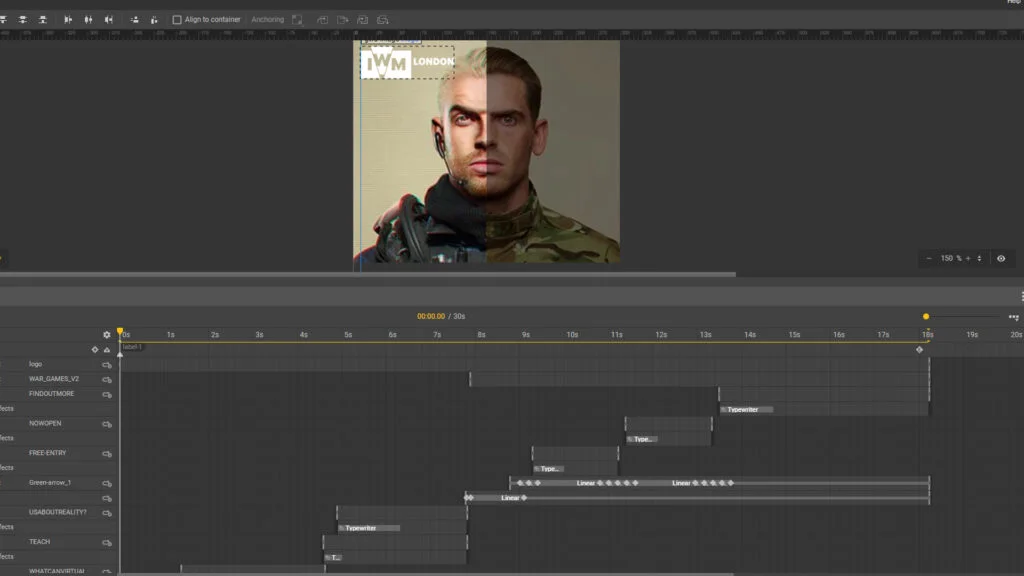Select the NOWOPEN layer
The width and height of the screenshot is (1024, 576).
coord(45,423)
